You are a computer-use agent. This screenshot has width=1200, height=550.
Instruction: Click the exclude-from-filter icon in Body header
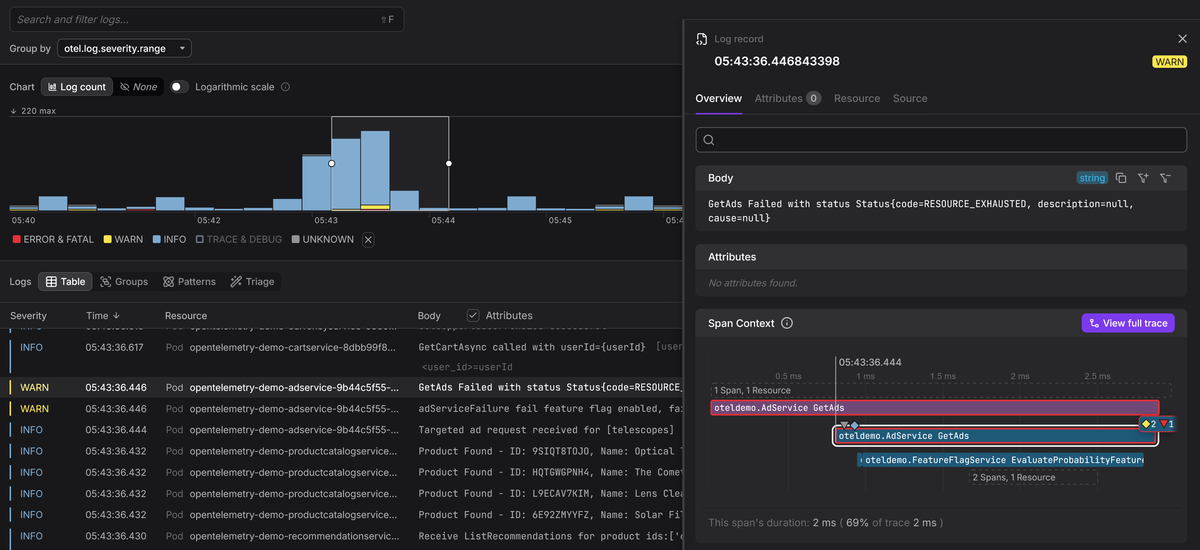point(1165,178)
